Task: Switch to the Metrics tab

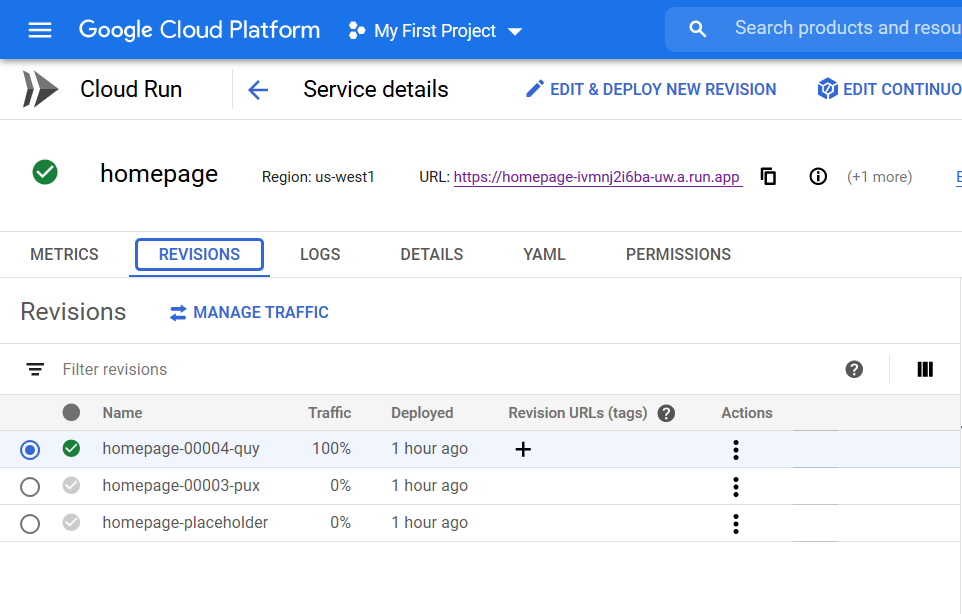Action: tap(64, 254)
